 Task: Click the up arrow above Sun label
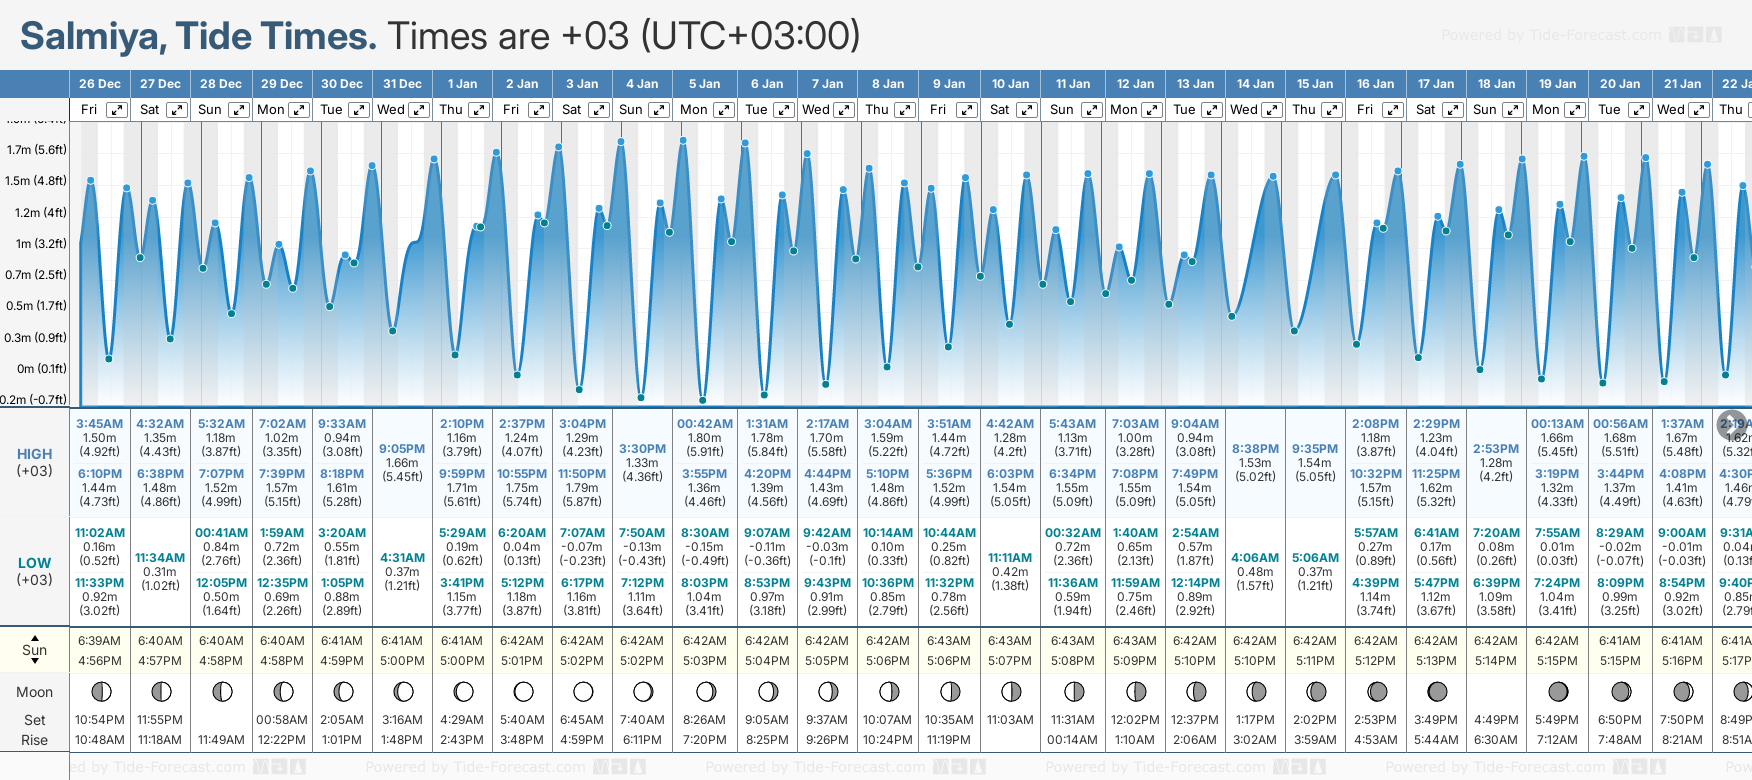click(x=35, y=637)
